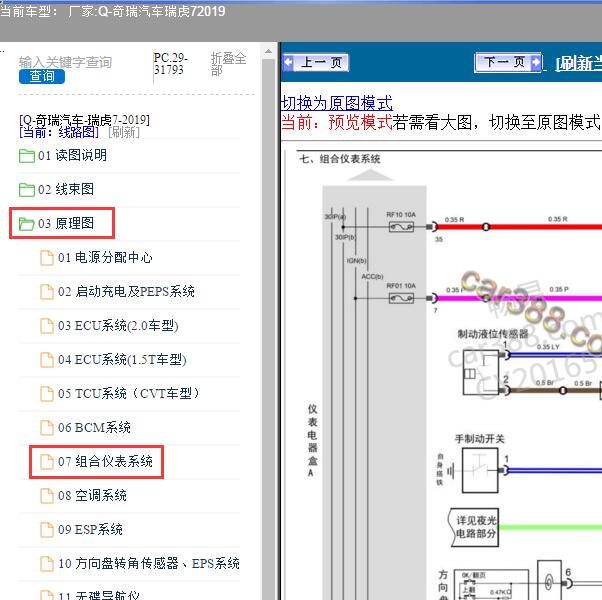Collapse the 03 原理图 folder
Screen dimensions: 602x600
pos(66,223)
